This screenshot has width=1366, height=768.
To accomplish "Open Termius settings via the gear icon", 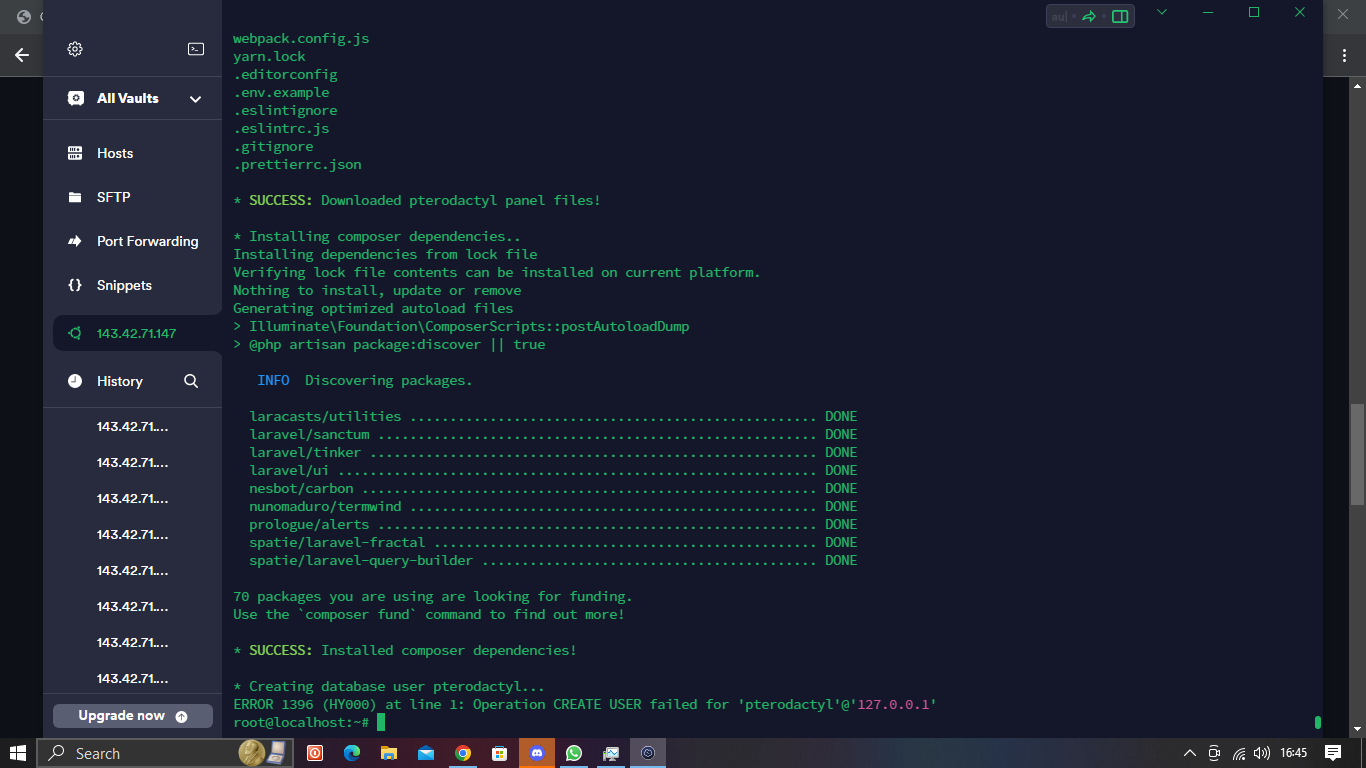I will [74, 48].
